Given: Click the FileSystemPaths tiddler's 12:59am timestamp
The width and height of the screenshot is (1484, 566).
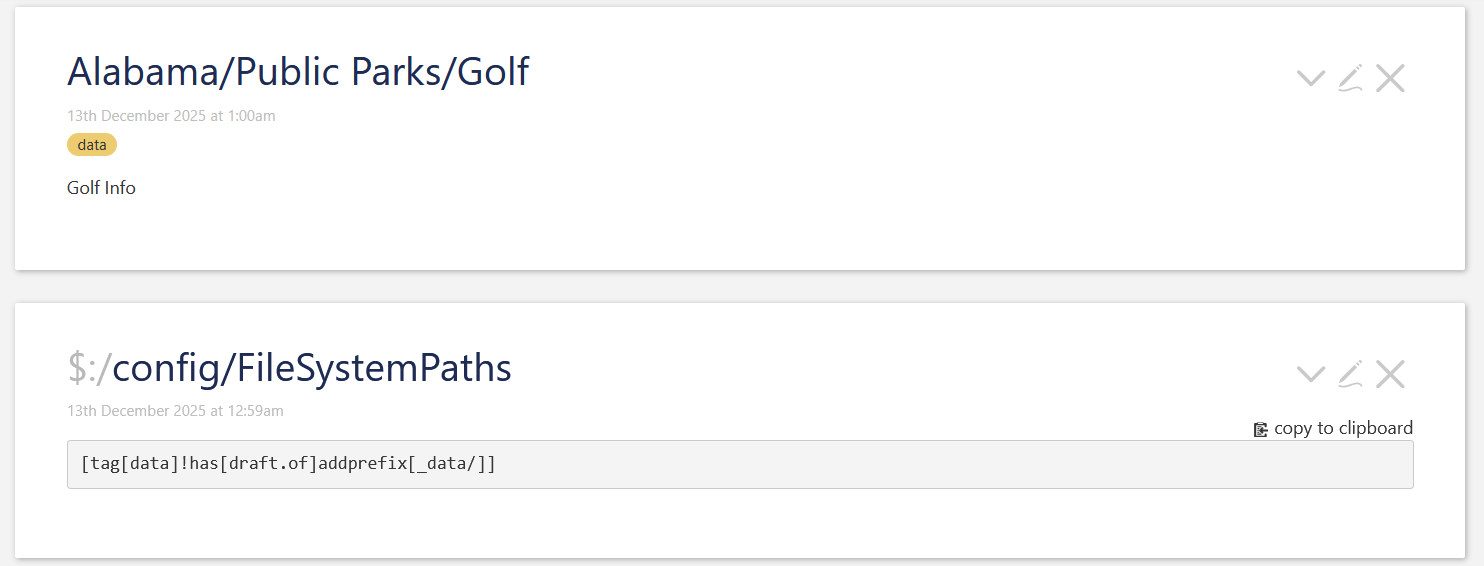Looking at the screenshot, I should click(x=175, y=411).
